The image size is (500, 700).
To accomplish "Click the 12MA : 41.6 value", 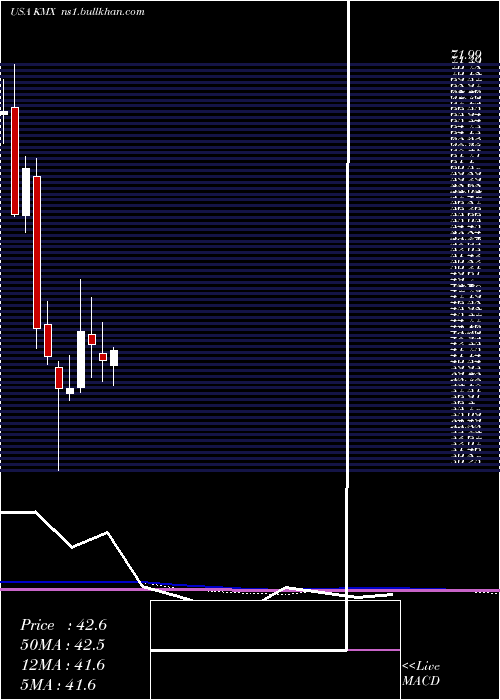I will point(63,665).
